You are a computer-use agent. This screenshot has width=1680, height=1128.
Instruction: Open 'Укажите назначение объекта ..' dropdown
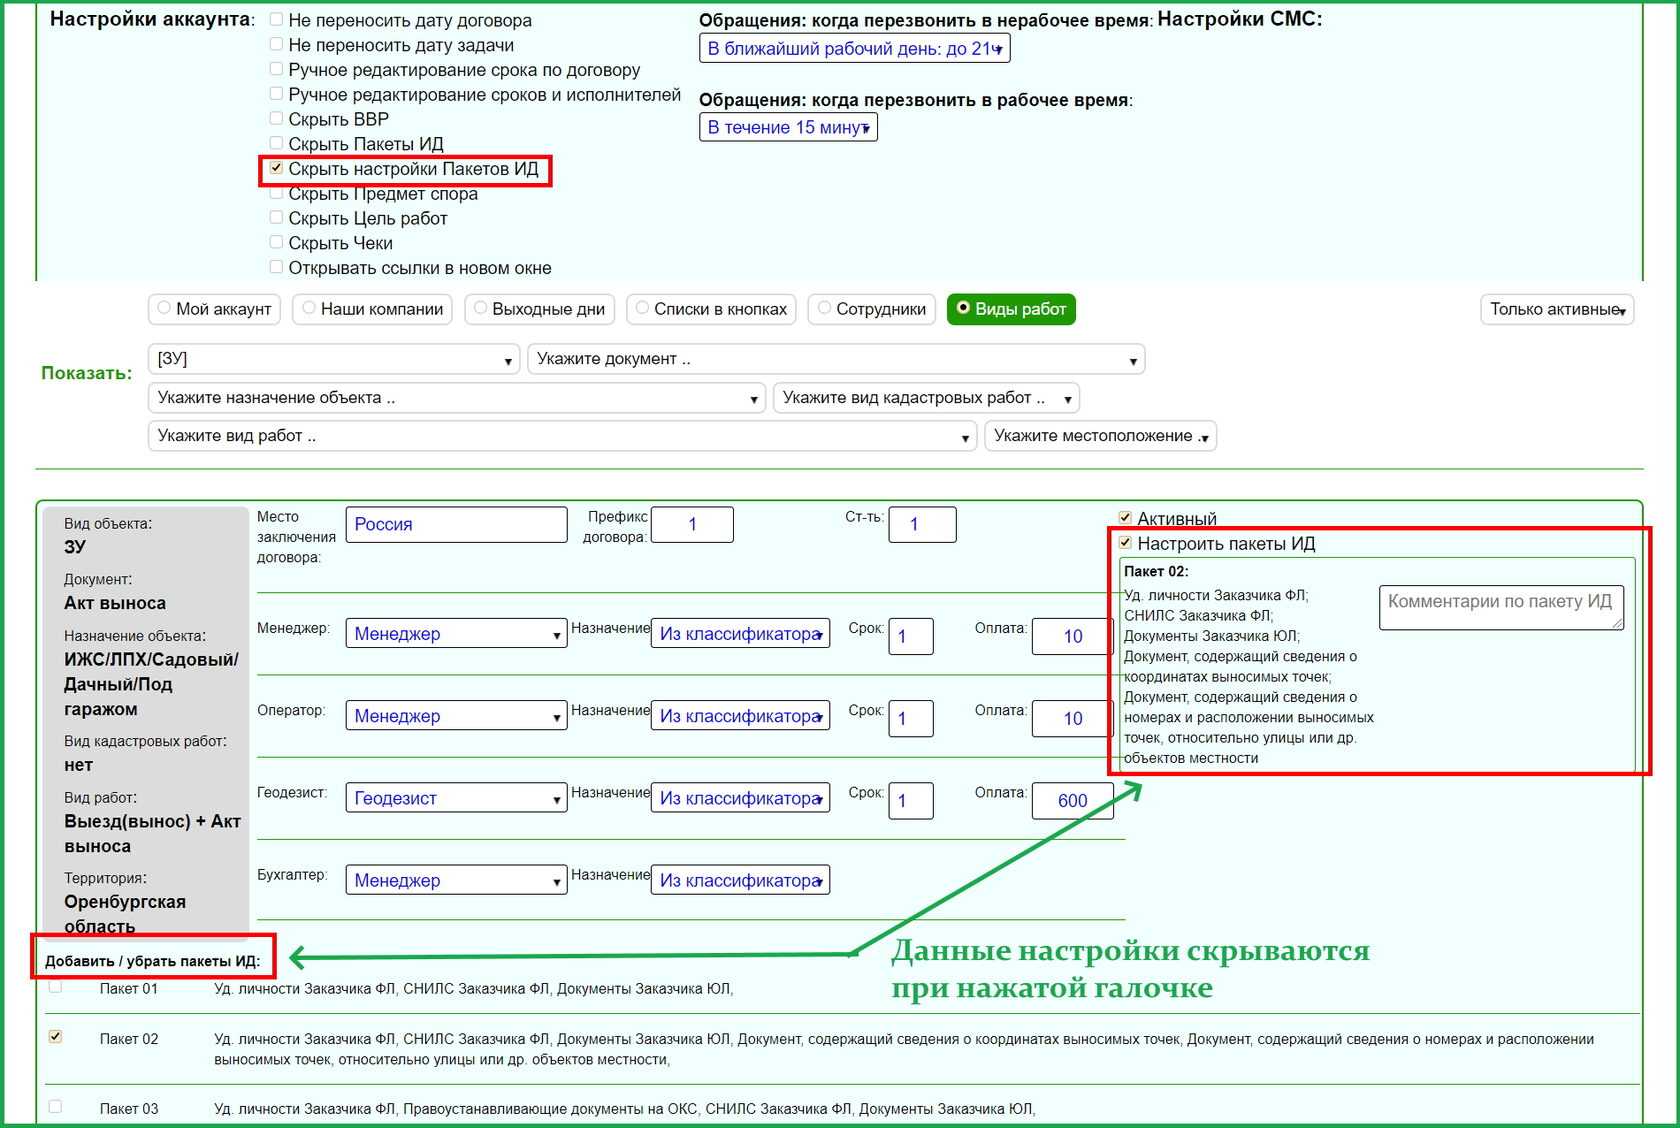457,398
